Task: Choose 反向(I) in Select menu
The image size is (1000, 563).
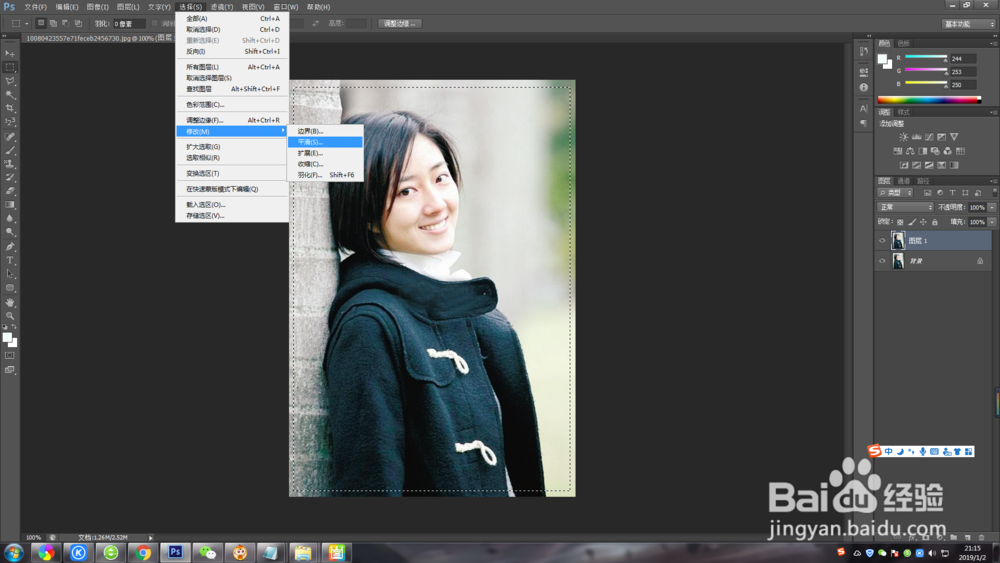Action: pos(232,51)
